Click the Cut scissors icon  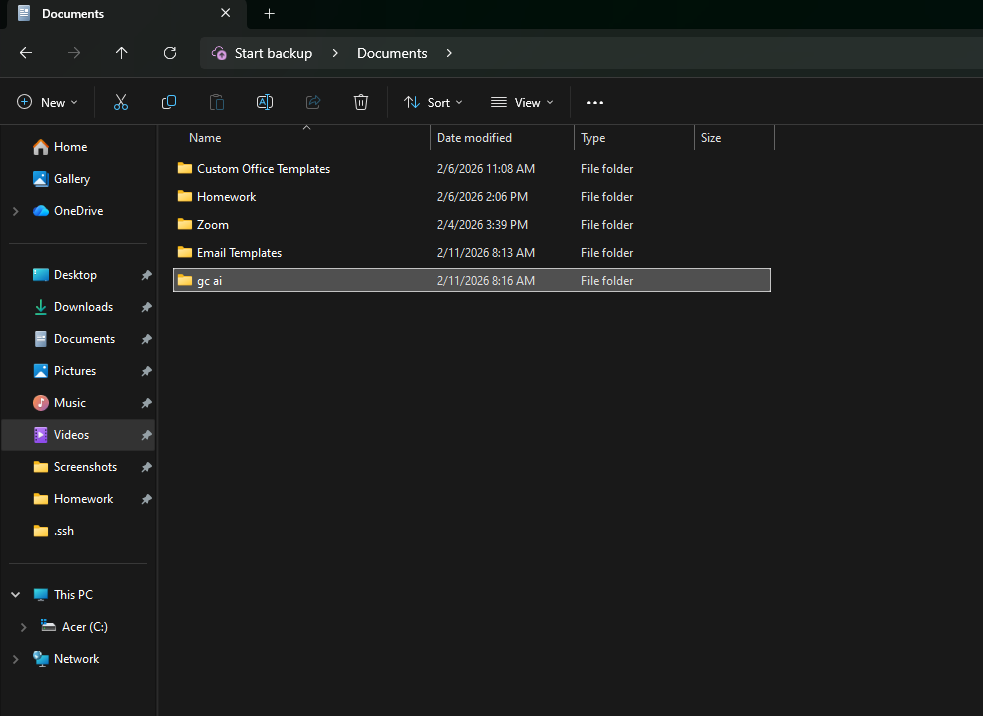tap(121, 102)
